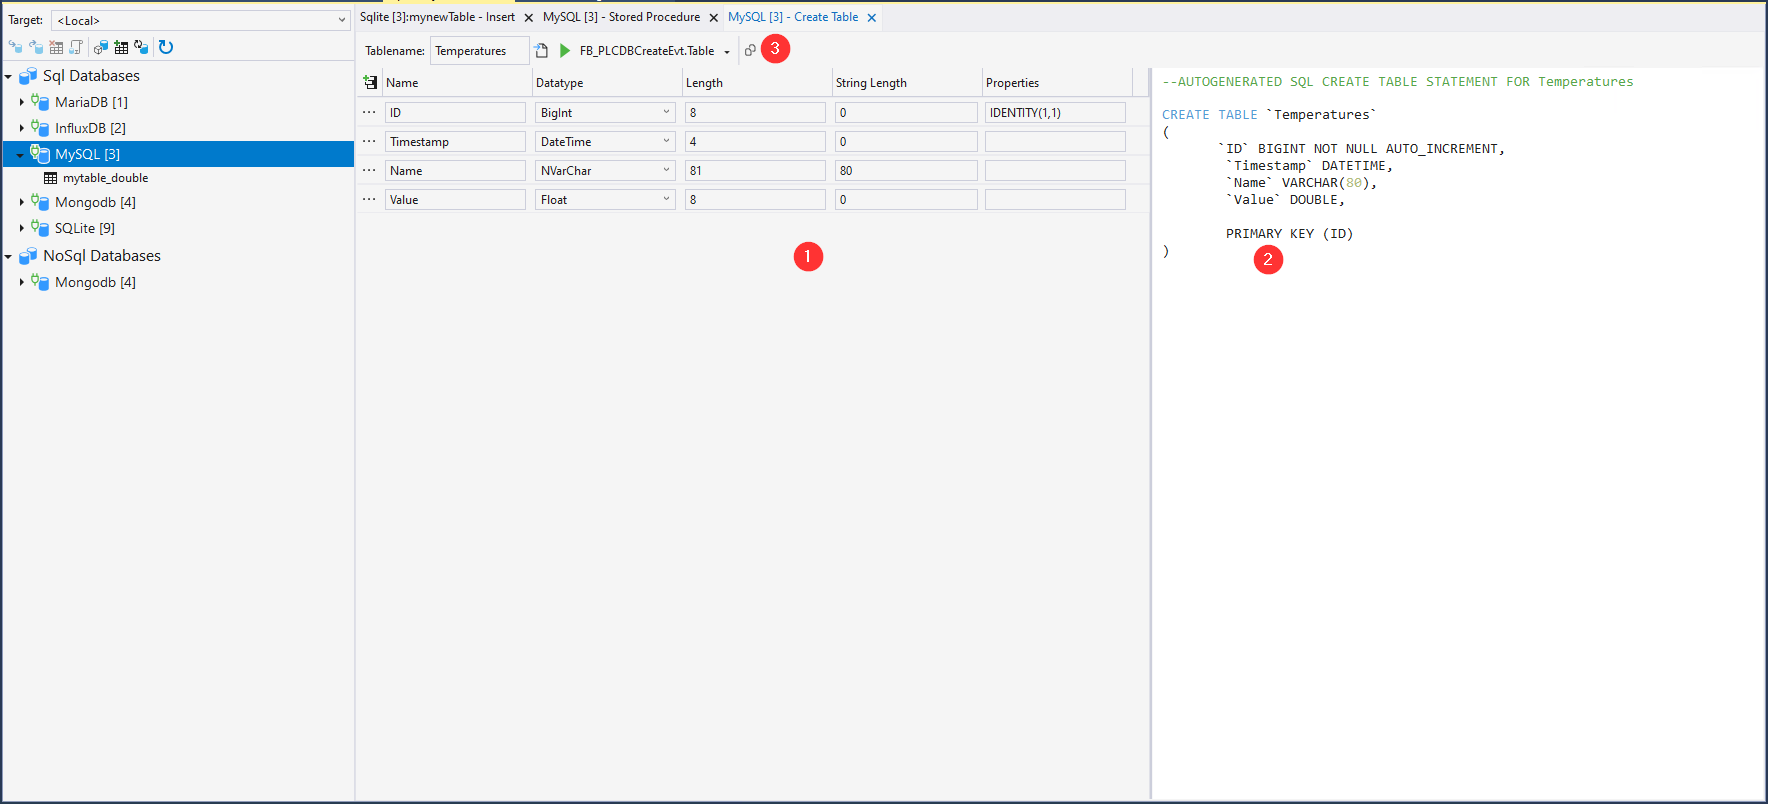Screen dimensions: 1768x804
Task: Select the InfluxDB [2] tree item
Action: coord(90,128)
